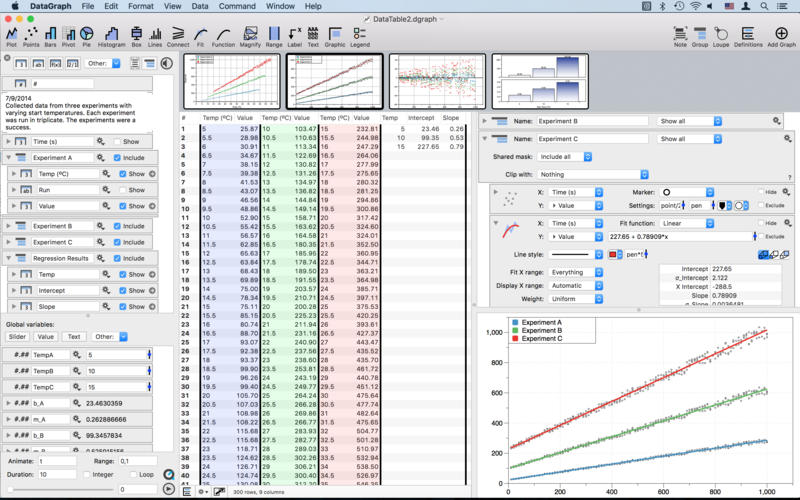This screenshot has height=500, width=800.
Task: Add a Lines command
Action: 155,37
